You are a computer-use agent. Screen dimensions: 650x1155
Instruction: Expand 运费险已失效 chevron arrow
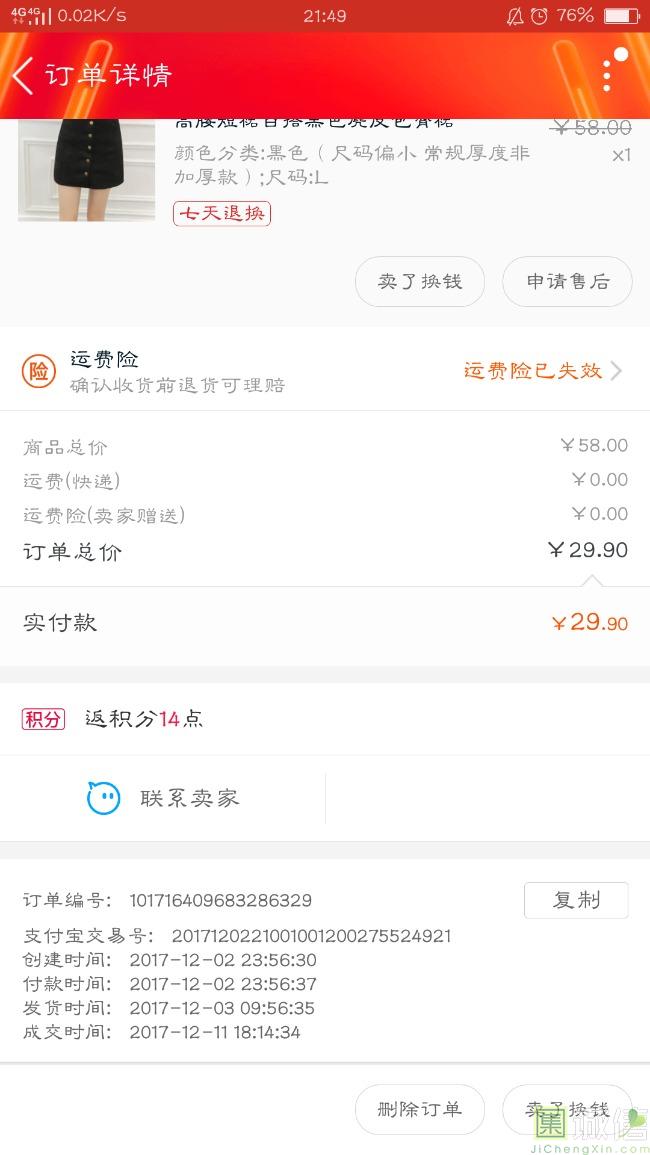point(616,371)
